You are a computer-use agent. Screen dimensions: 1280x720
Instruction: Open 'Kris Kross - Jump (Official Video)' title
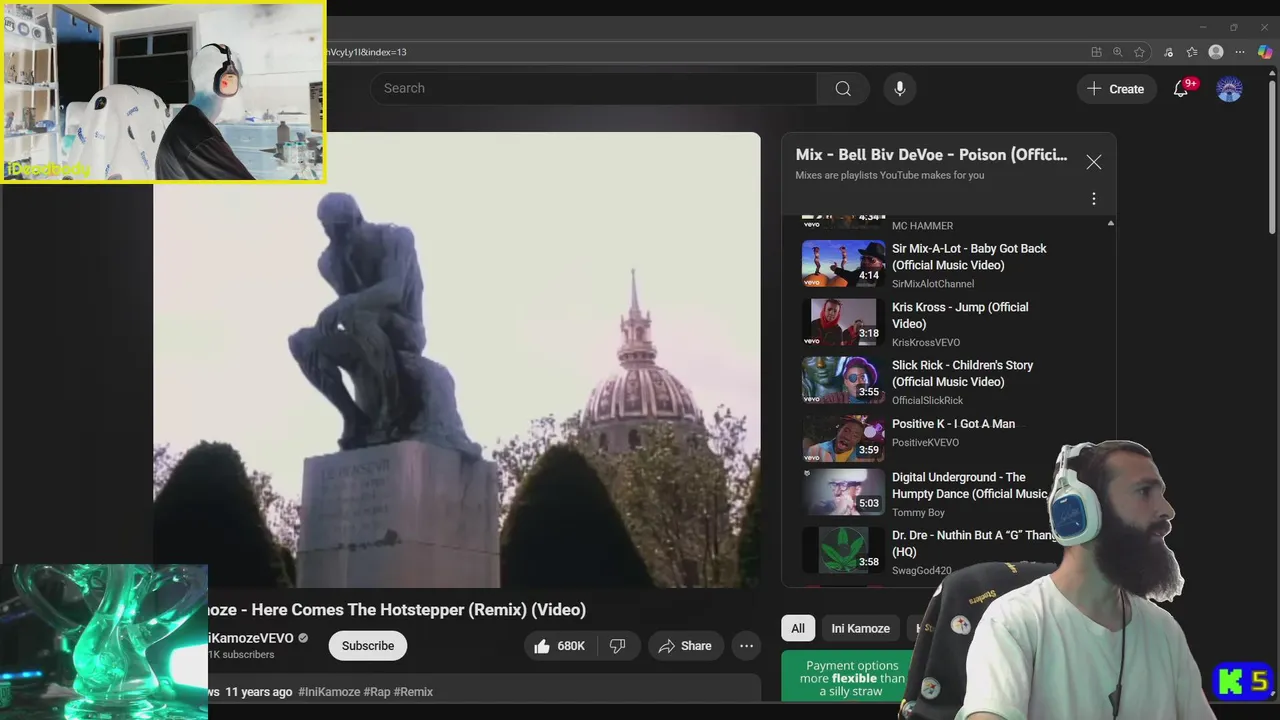[960, 315]
